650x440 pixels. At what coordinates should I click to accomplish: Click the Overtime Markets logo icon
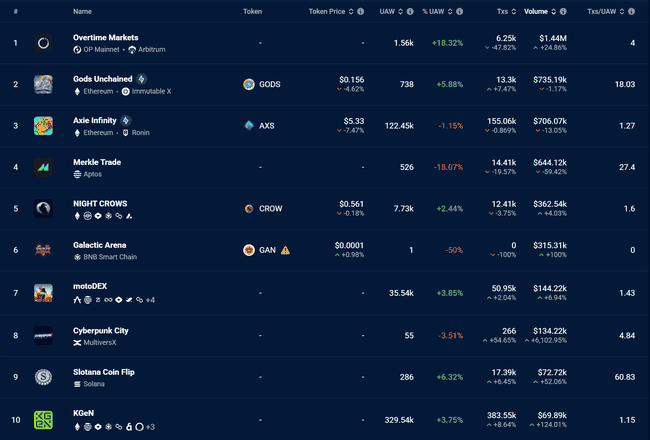pos(44,43)
